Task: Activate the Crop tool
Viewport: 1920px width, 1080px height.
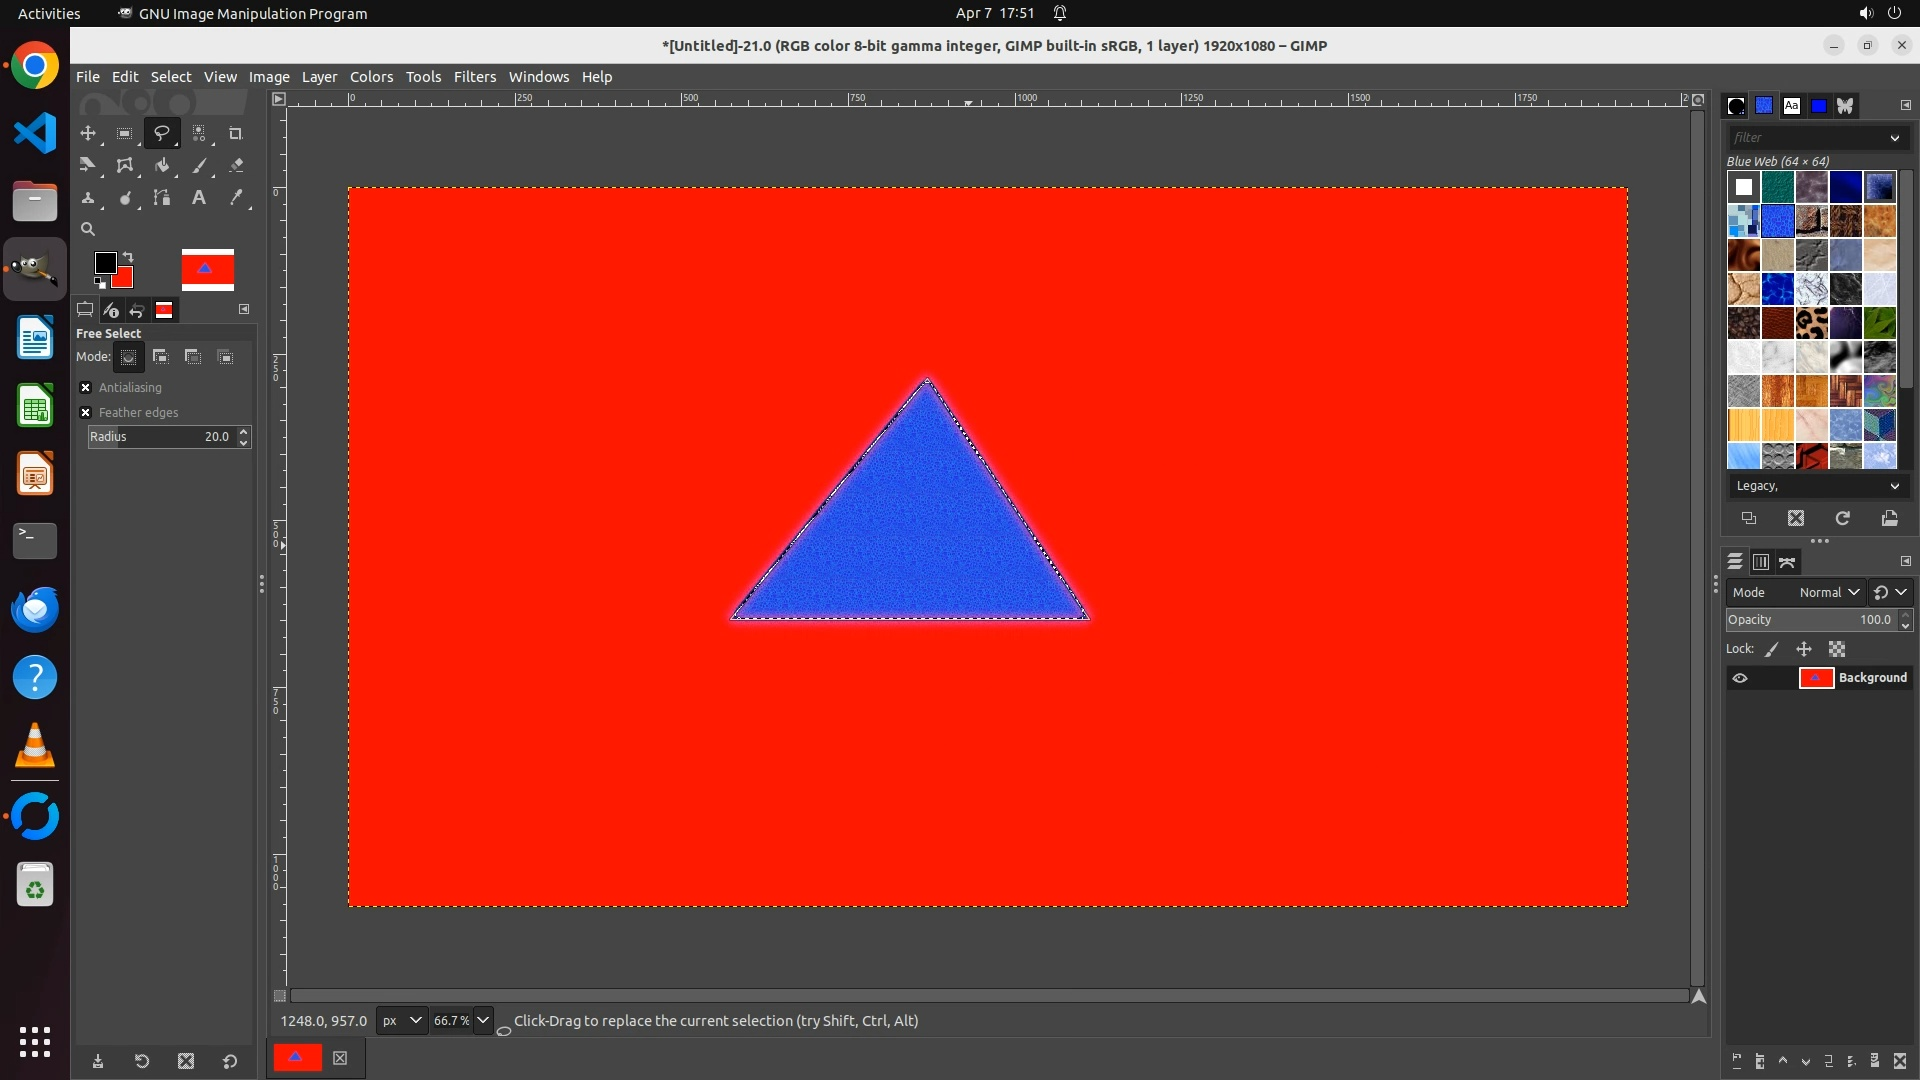Action: point(236,134)
